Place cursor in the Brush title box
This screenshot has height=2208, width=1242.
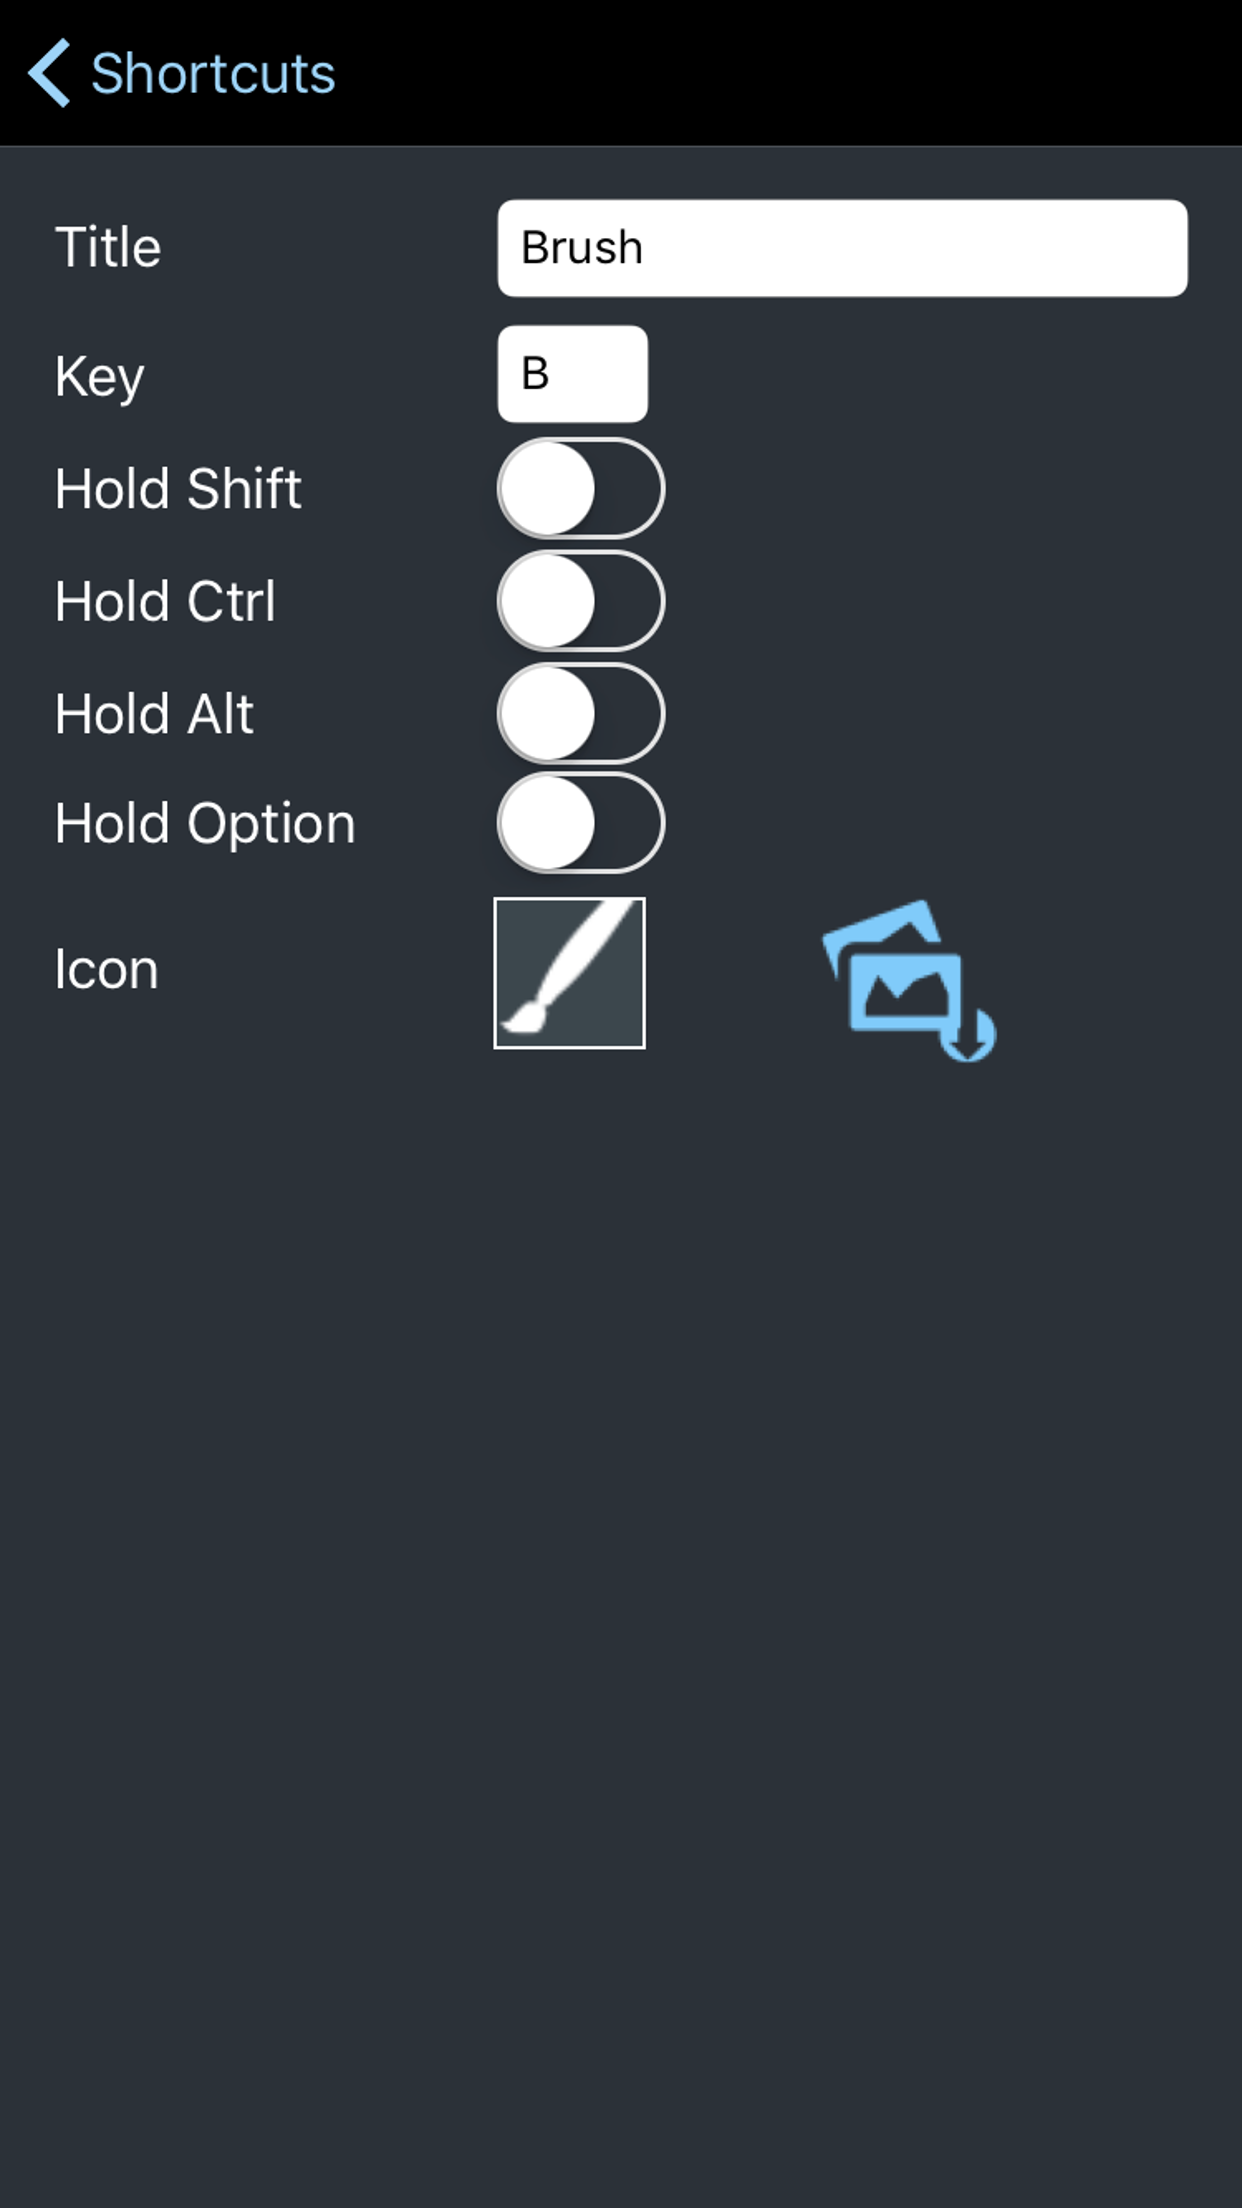(840, 247)
